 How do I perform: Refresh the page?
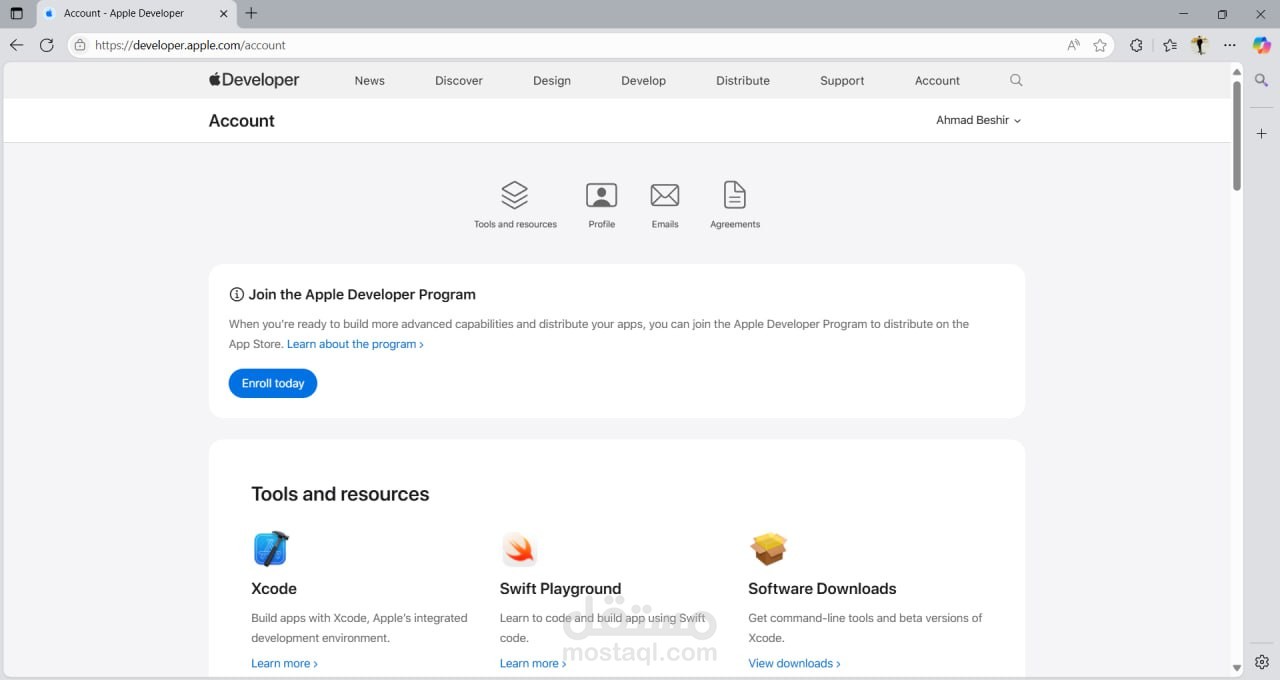click(46, 45)
